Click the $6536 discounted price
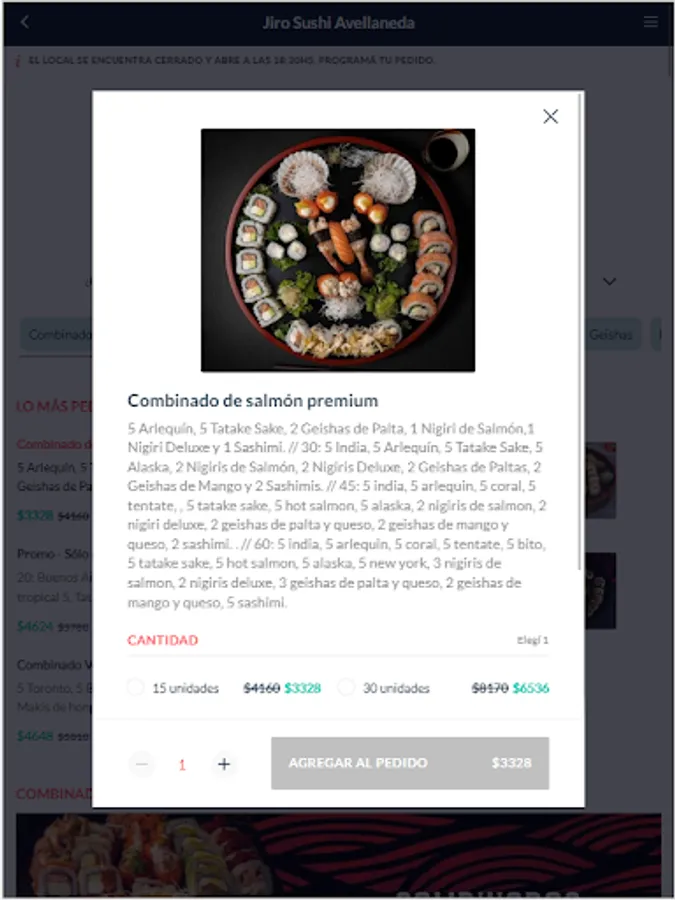Viewport: 675px width, 900px height. pos(531,688)
